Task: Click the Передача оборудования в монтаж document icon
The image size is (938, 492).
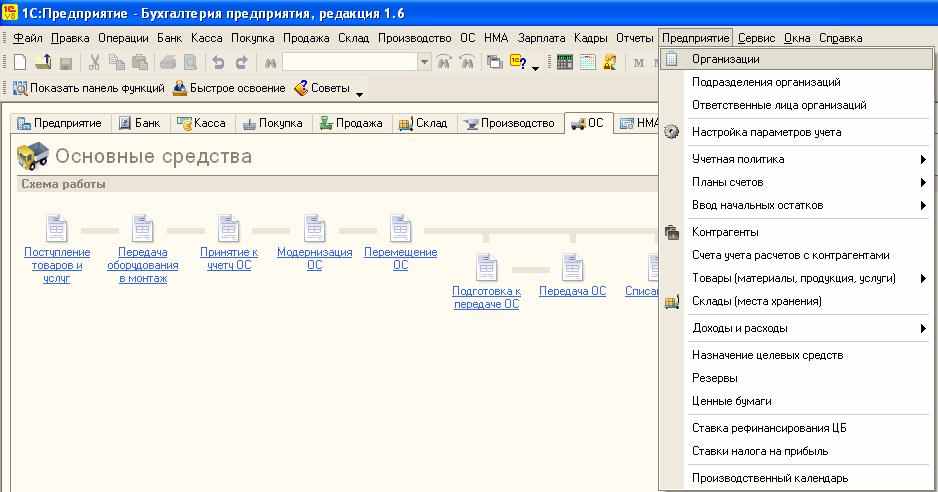Action: pos(142,229)
